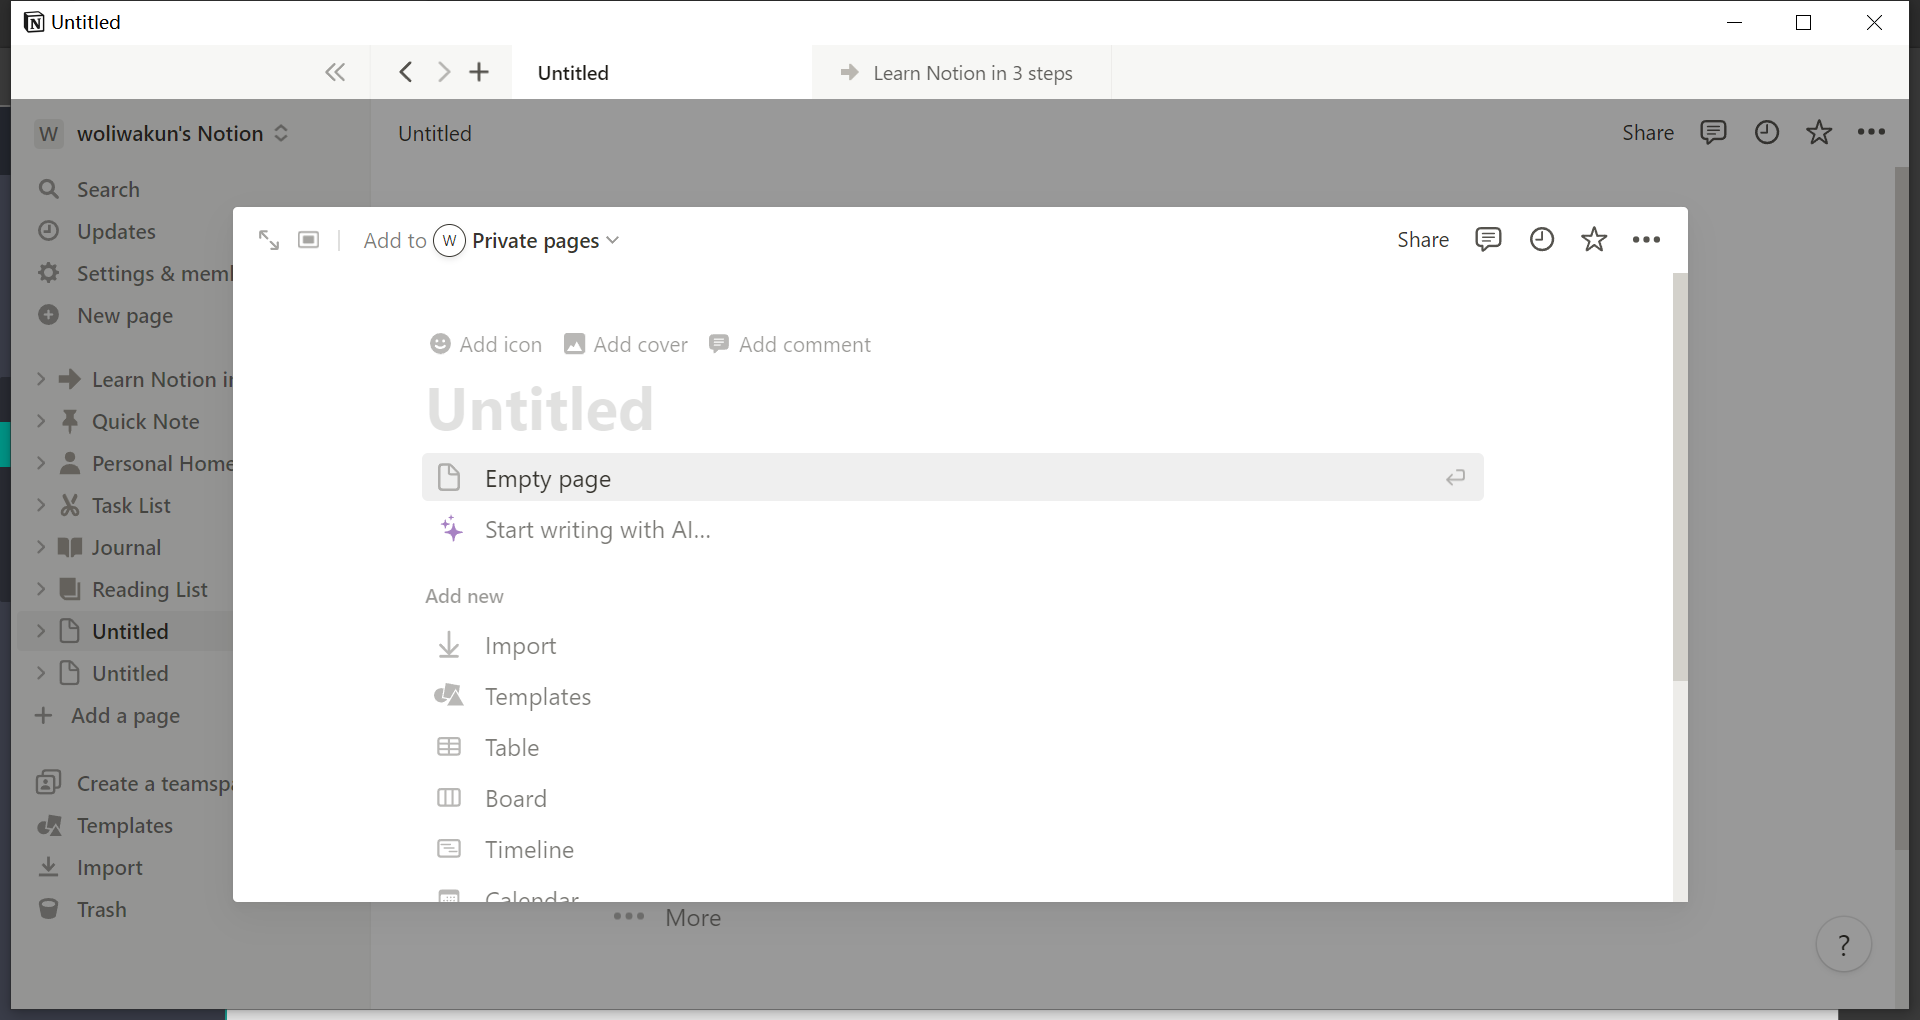
Task: Select the Empty page option
Action: [x=548, y=478]
